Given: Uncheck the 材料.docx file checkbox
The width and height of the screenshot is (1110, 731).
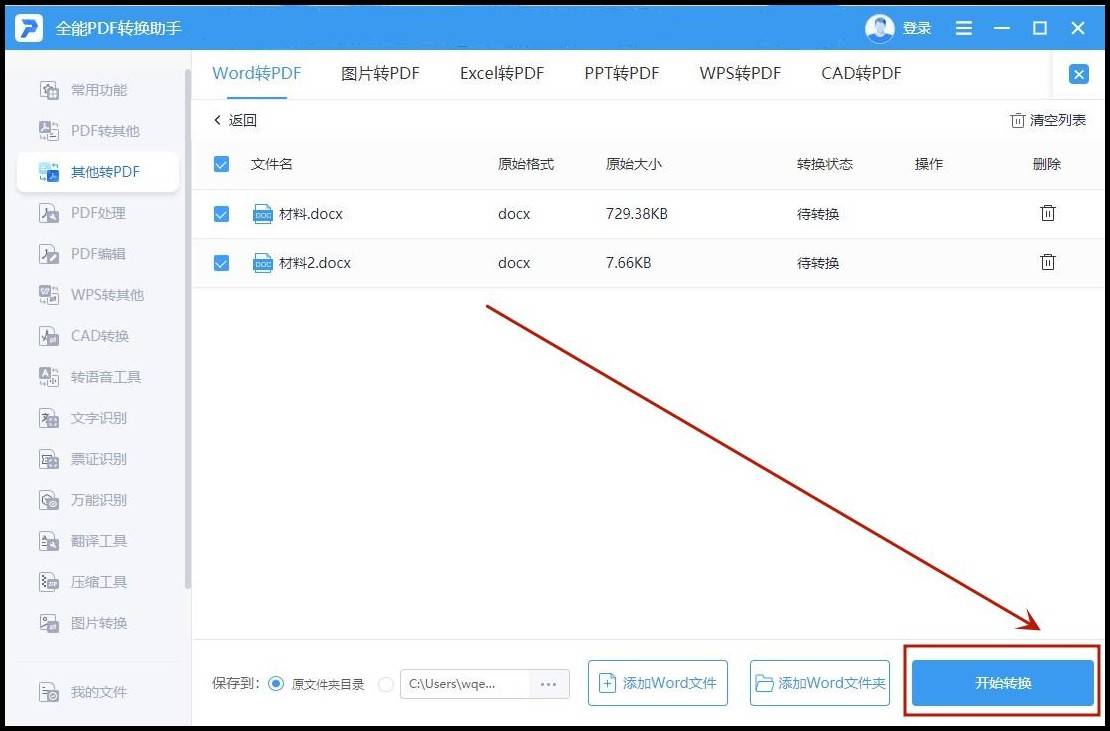Looking at the screenshot, I should pyautogui.click(x=222, y=214).
